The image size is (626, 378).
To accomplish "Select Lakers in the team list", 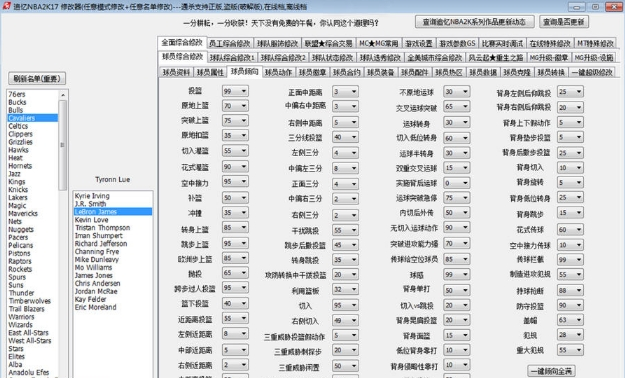I will tap(18, 197).
